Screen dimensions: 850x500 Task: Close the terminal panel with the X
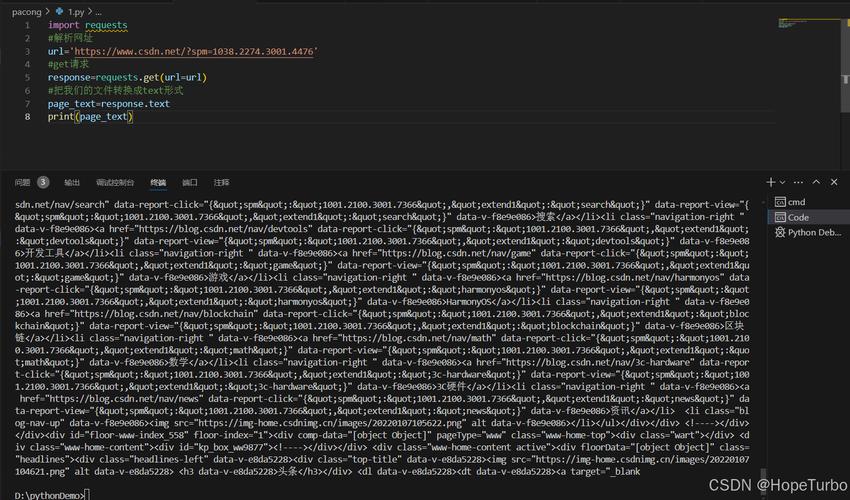[834, 182]
